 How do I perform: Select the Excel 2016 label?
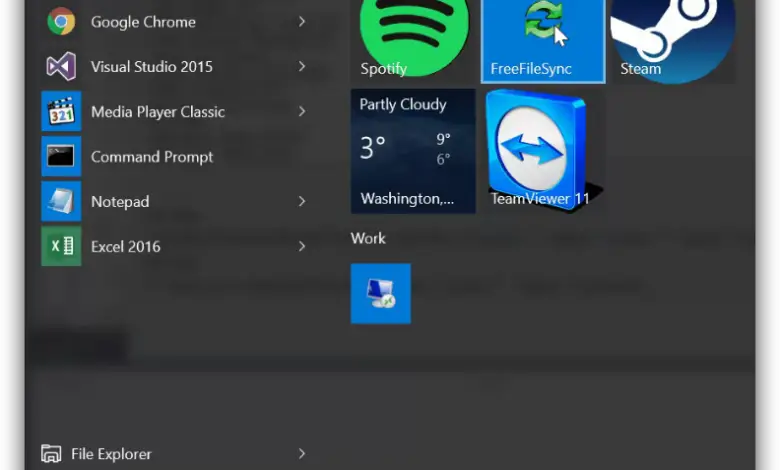pos(126,247)
